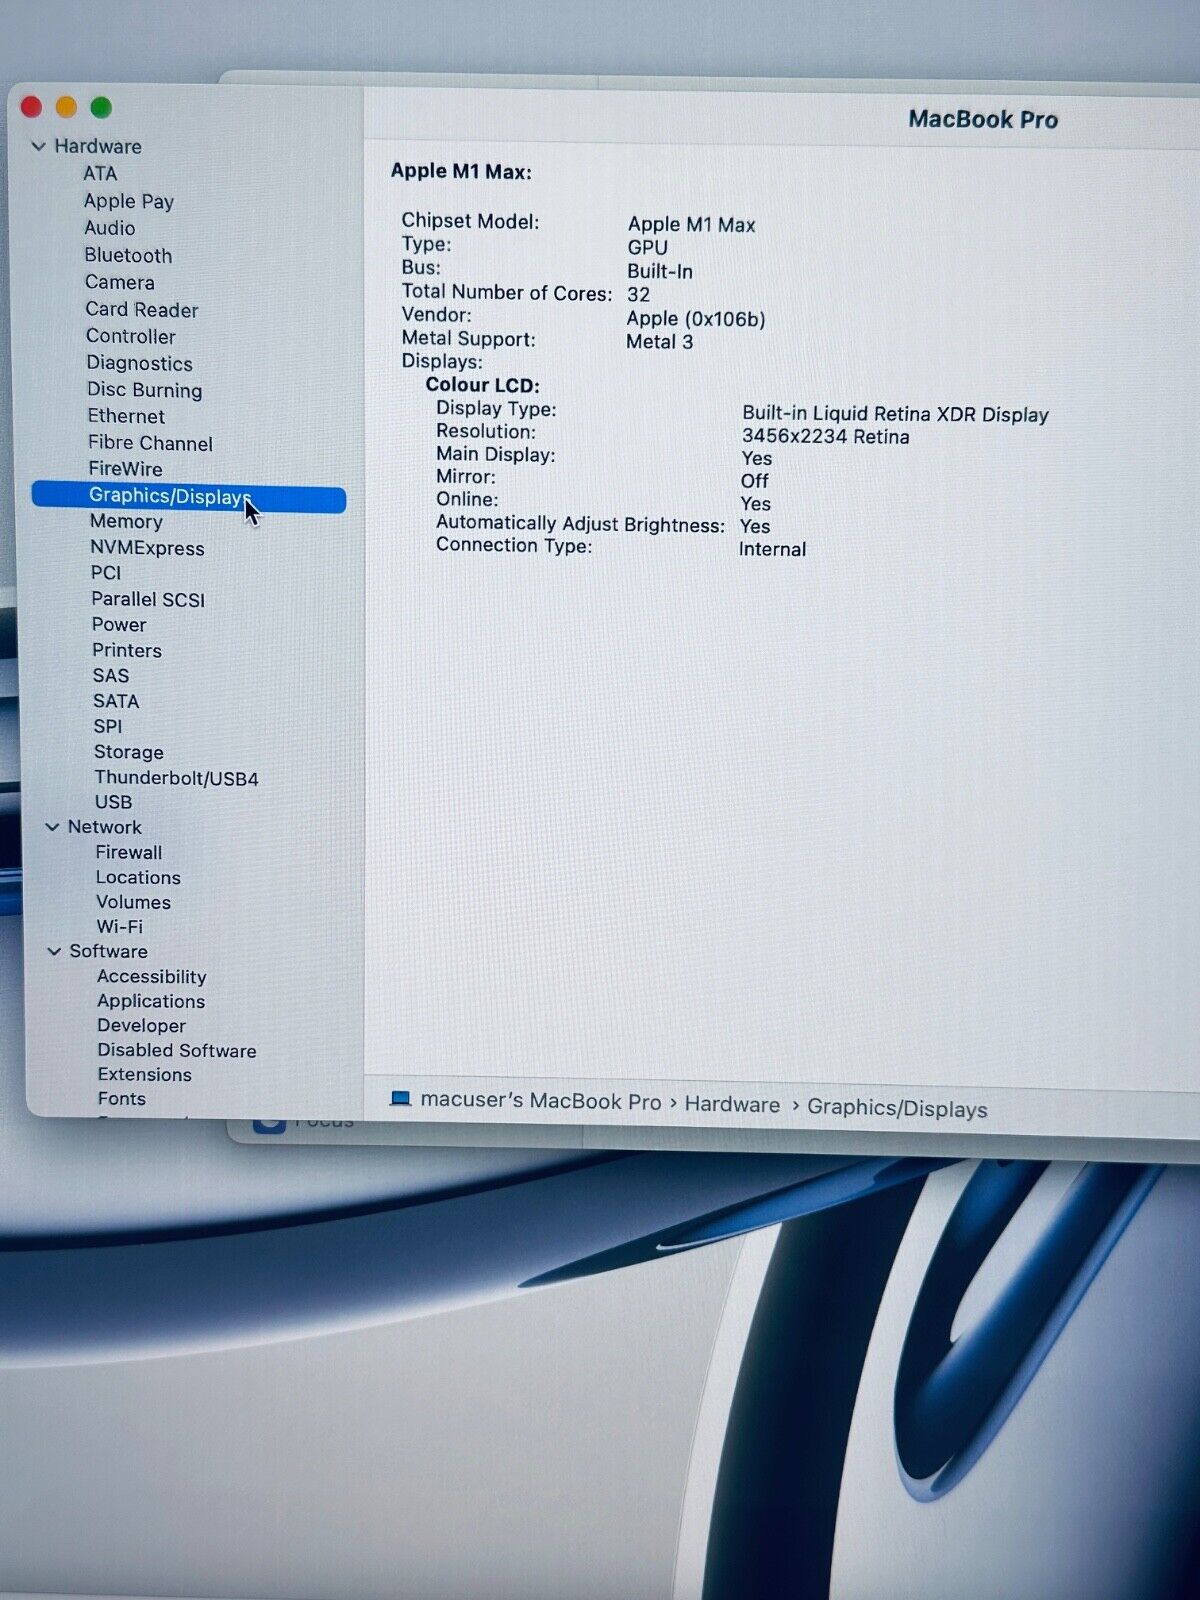The width and height of the screenshot is (1200, 1600).
Task: Maximize the window with the green button
Action: pyautogui.click(x=101, y=107)
